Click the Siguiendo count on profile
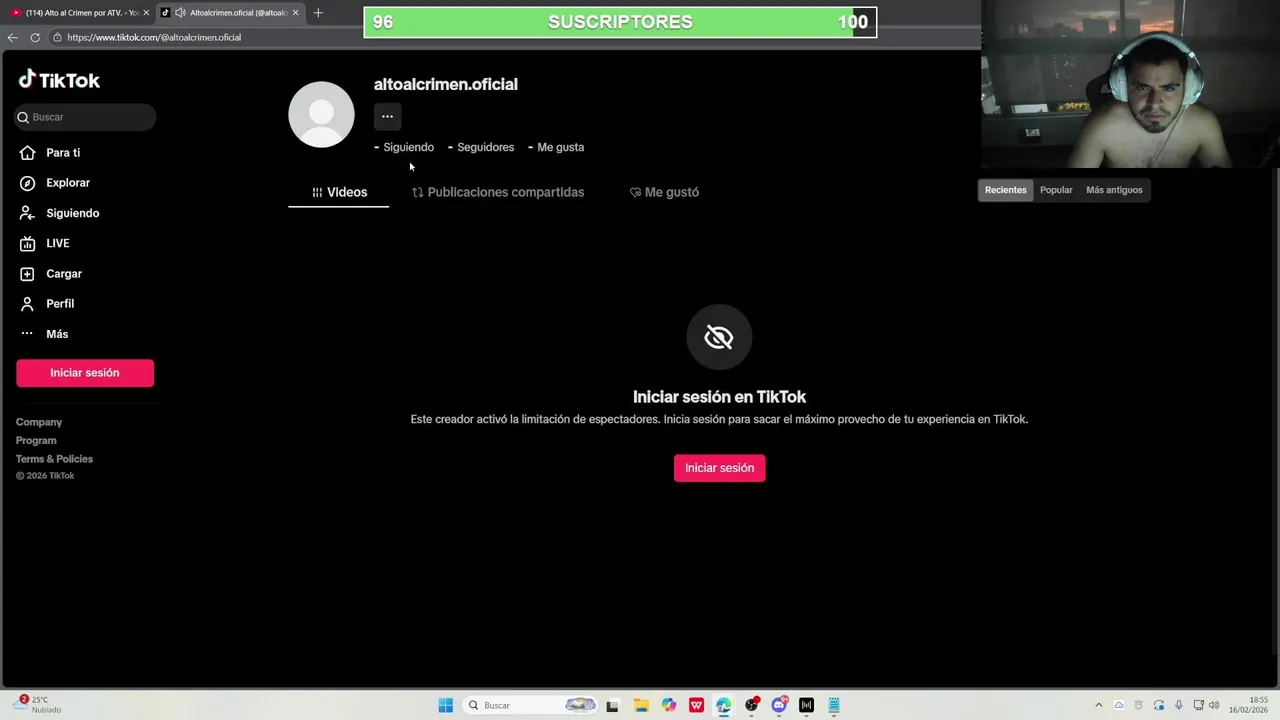Viewport: 1280px width, 720px height. pos(404,147)
